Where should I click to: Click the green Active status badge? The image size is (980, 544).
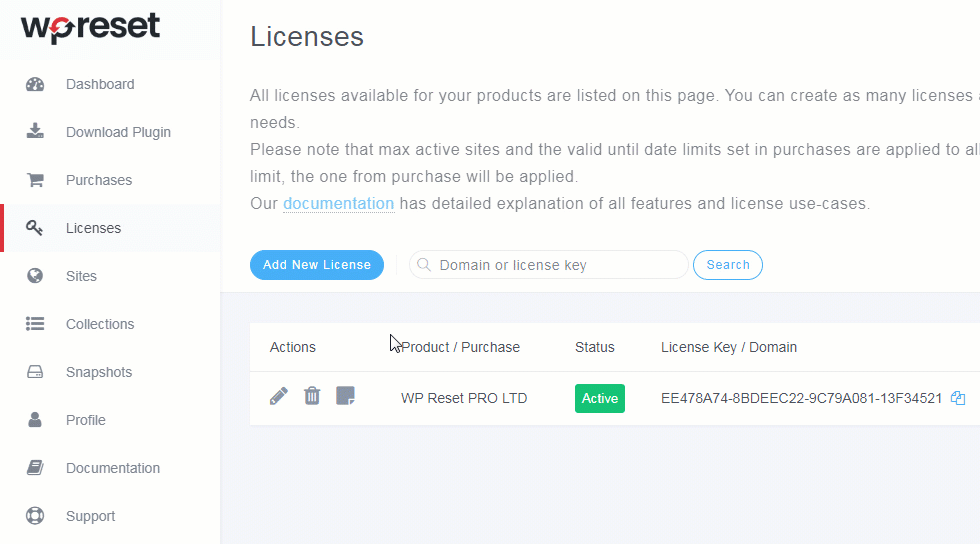[x=600, y=398]
